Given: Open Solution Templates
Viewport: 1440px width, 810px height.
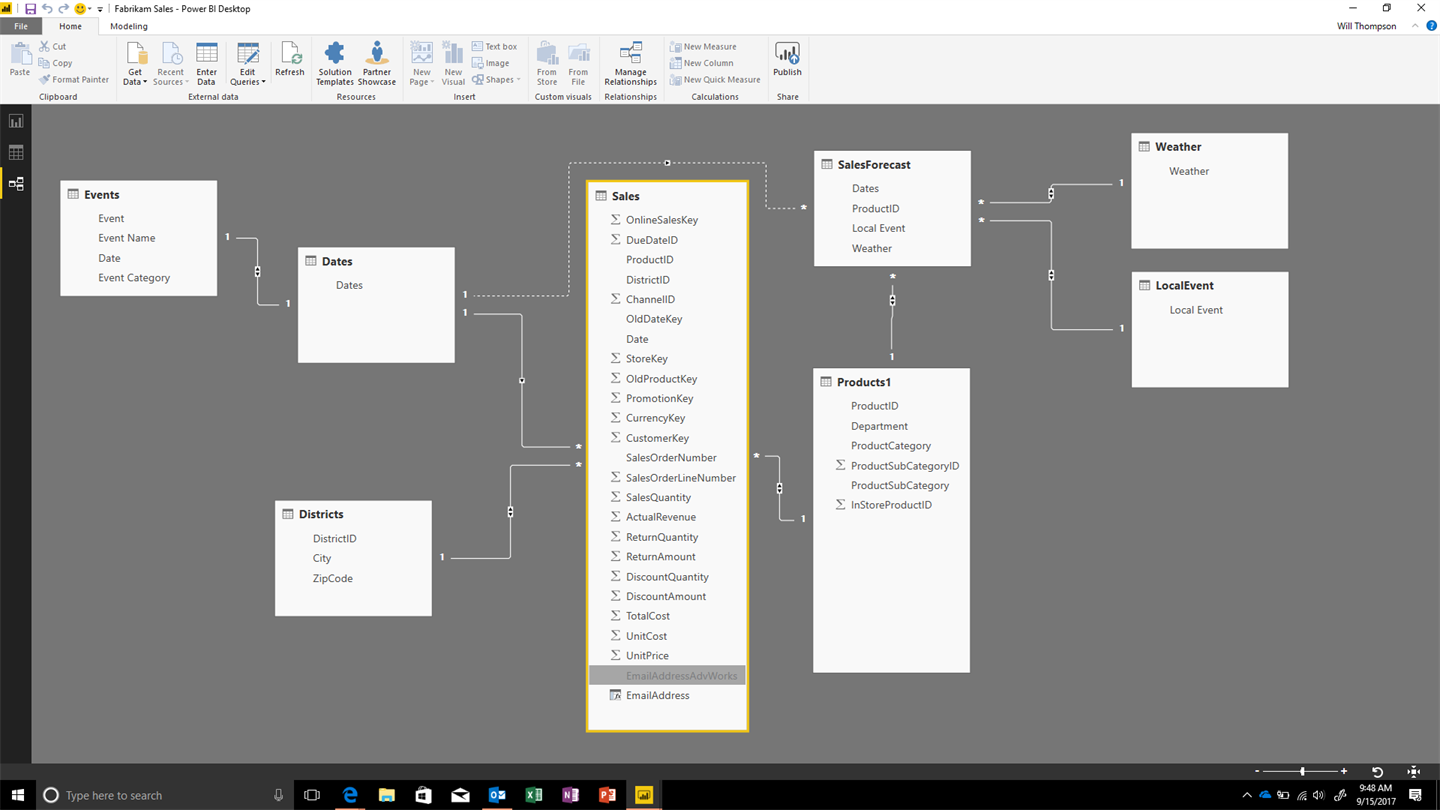Looking at the screenshot, I should click(335, 64).
